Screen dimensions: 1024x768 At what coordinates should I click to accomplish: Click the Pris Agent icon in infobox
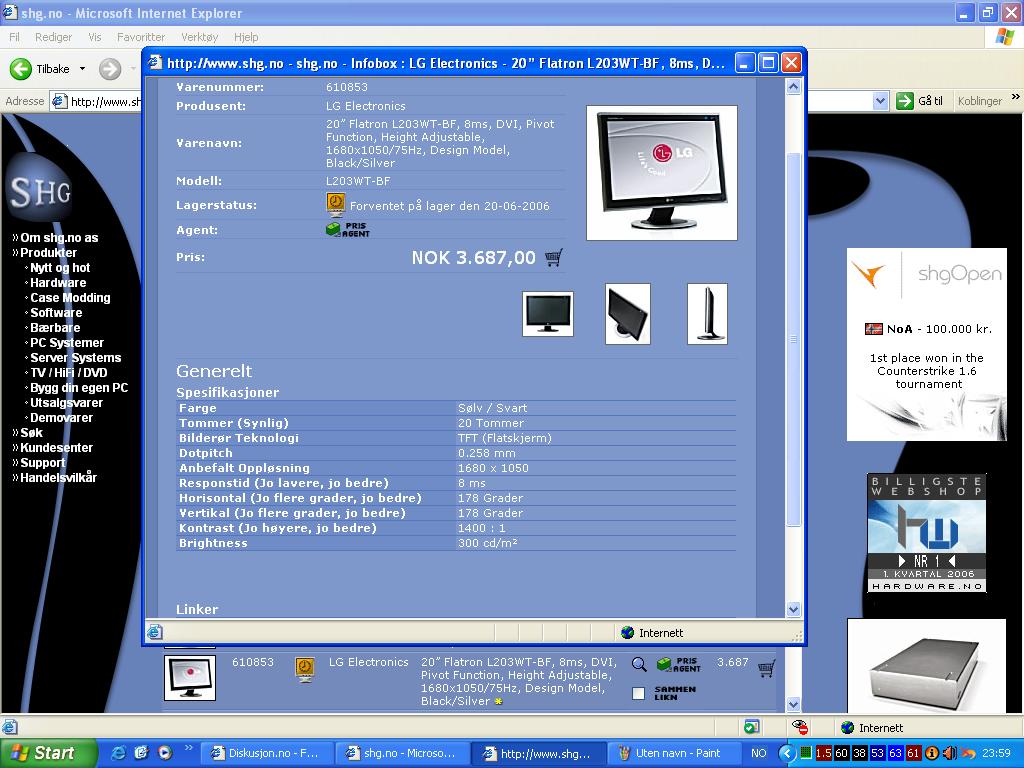(347, 230)
